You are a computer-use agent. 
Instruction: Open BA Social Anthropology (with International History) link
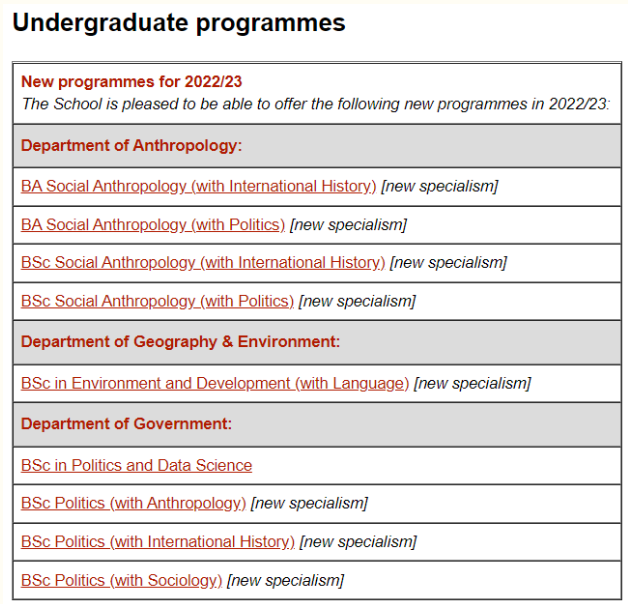198,186
